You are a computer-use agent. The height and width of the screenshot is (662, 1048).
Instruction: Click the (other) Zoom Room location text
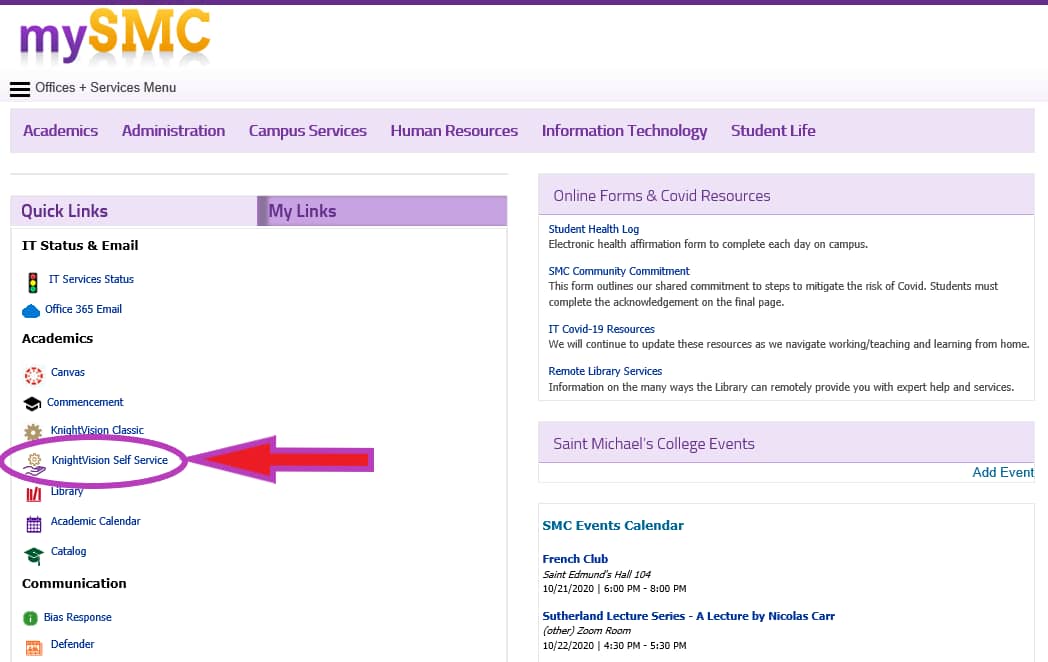pos(587,631)
